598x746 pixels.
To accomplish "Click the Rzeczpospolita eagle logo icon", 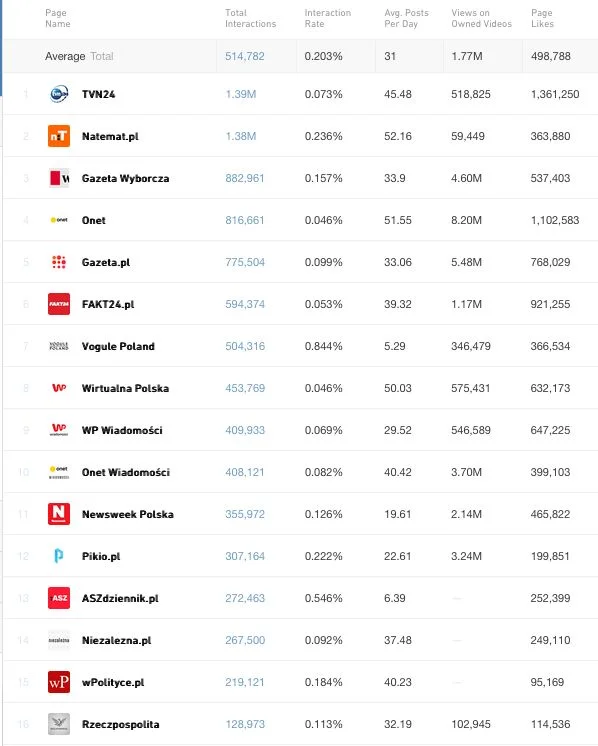I will tap(59, 724).
